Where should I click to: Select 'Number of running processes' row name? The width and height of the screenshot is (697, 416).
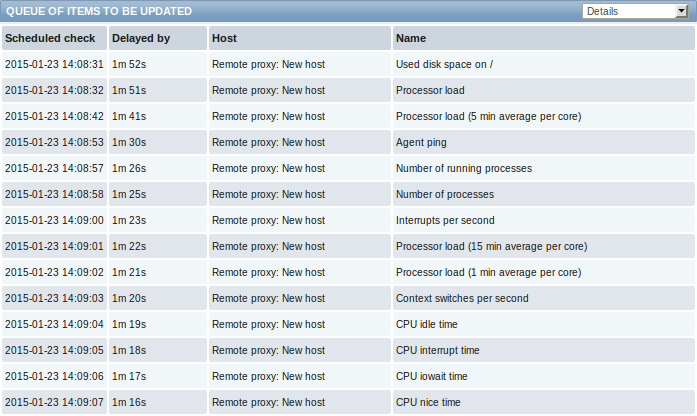(464, 168)
